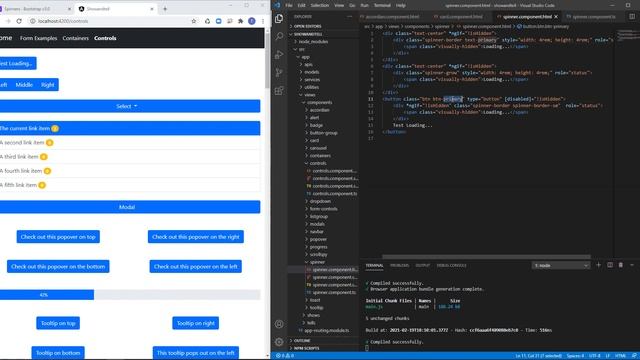Screen dimensions: 640x360
Task: Open the Terminal menu in VS Code
Action: tap(382, 5)
